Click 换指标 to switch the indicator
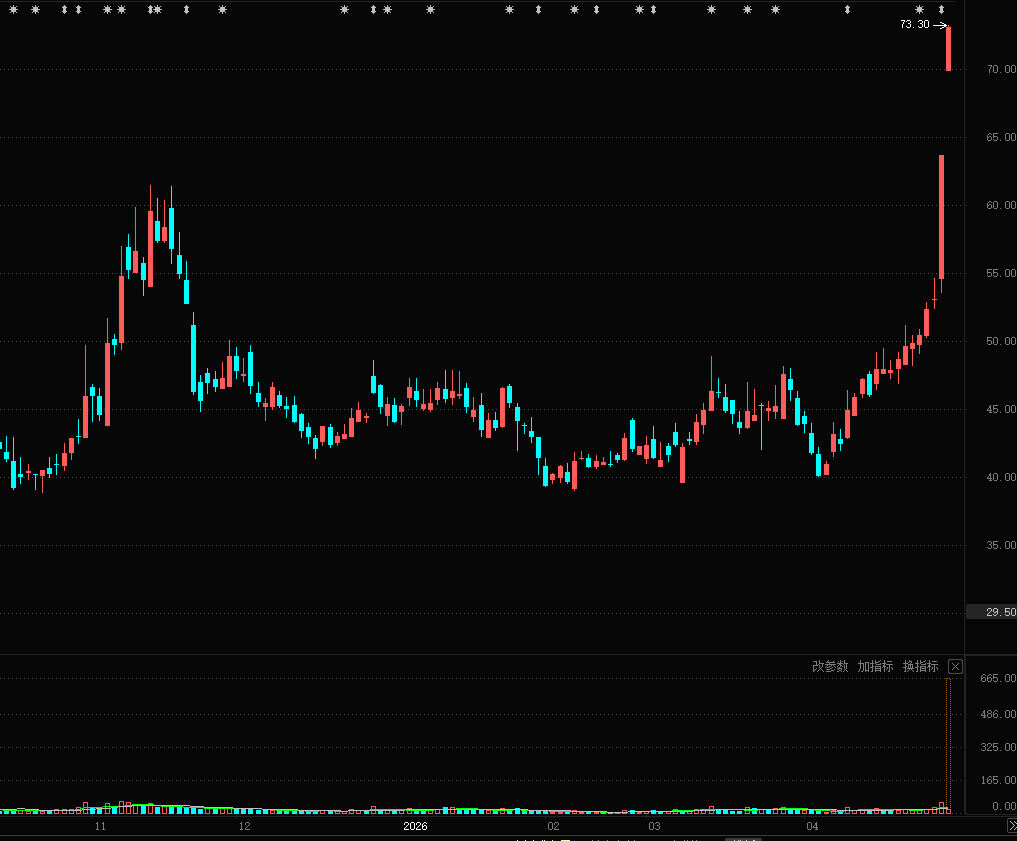The height and width of the screenshot is (841, 1017). [x=920, y=666]
